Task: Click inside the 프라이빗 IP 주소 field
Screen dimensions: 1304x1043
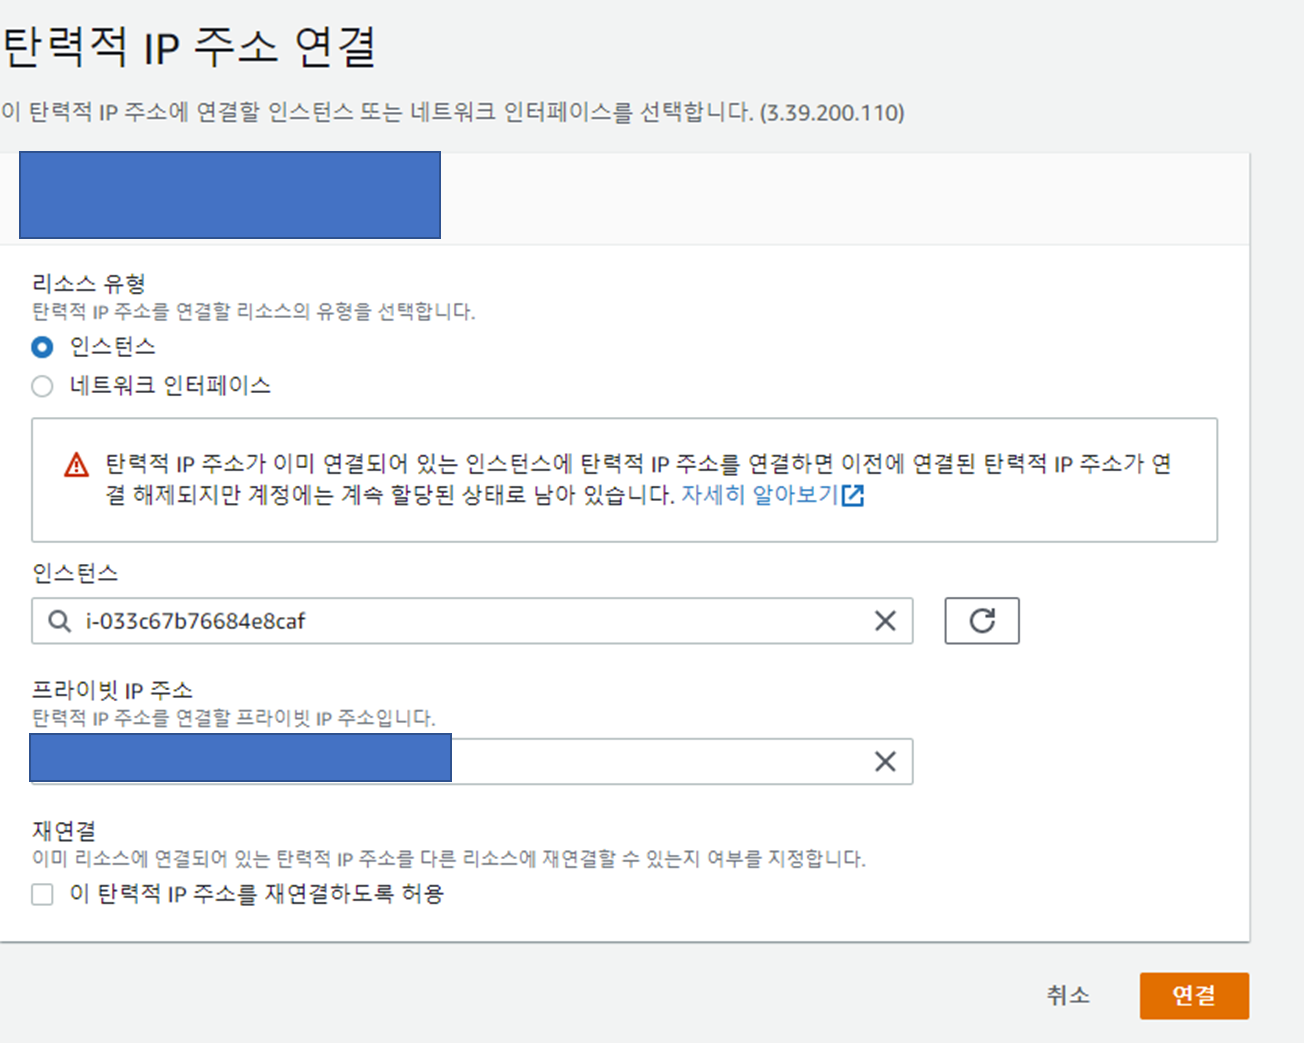Action: pos(472,762)
